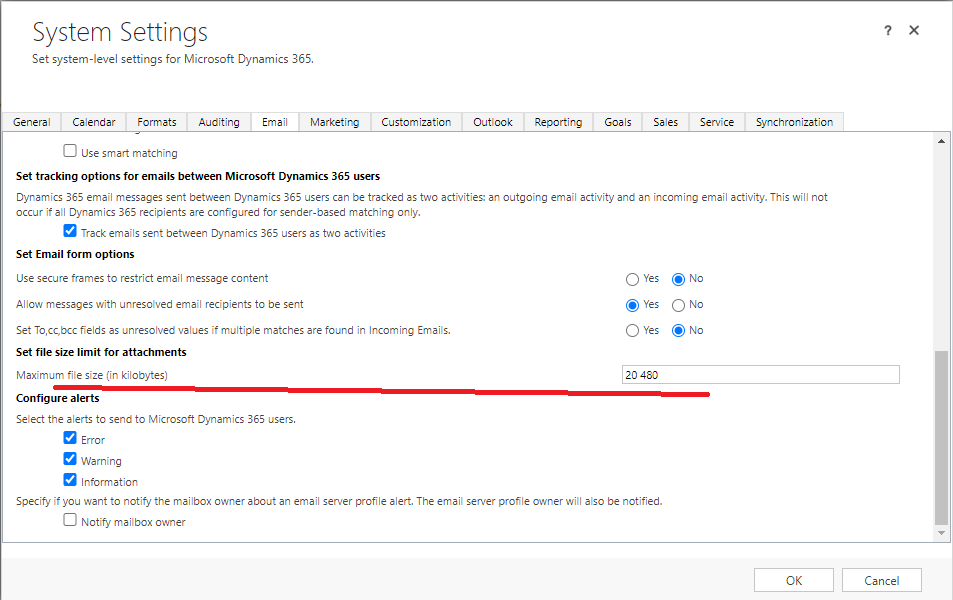This screenshot has width=953, height=600.
Task: Select Yes for To,cc,bcc unresolved values
Action: (632, 331)
